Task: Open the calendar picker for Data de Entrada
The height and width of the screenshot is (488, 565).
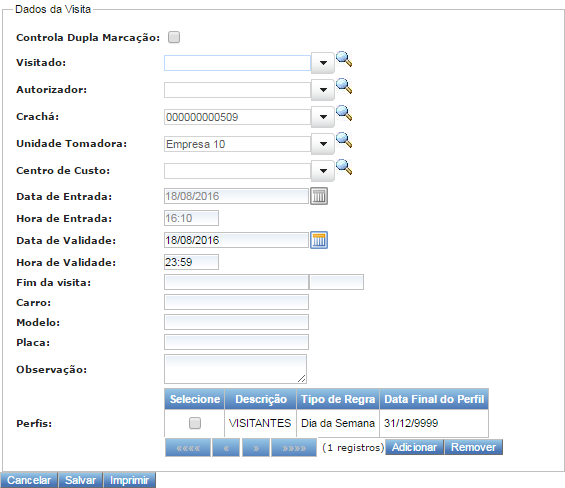Action: (x=319, y=196)
